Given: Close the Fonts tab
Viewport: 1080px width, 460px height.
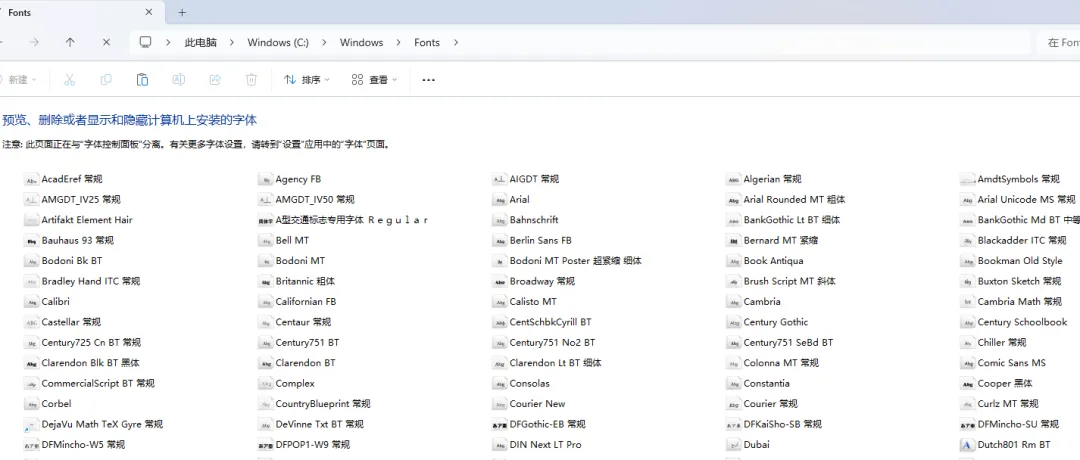Looking at the screenshot, I should pos(149,12).
